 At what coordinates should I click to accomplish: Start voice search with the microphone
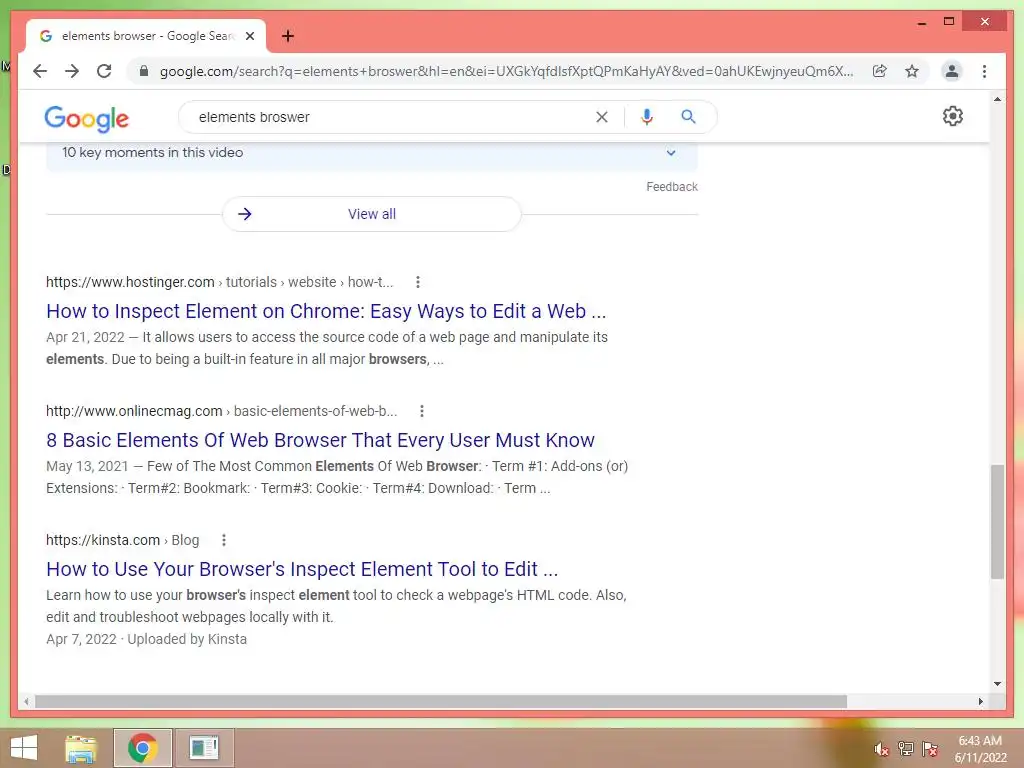click(x=647, y=117)
